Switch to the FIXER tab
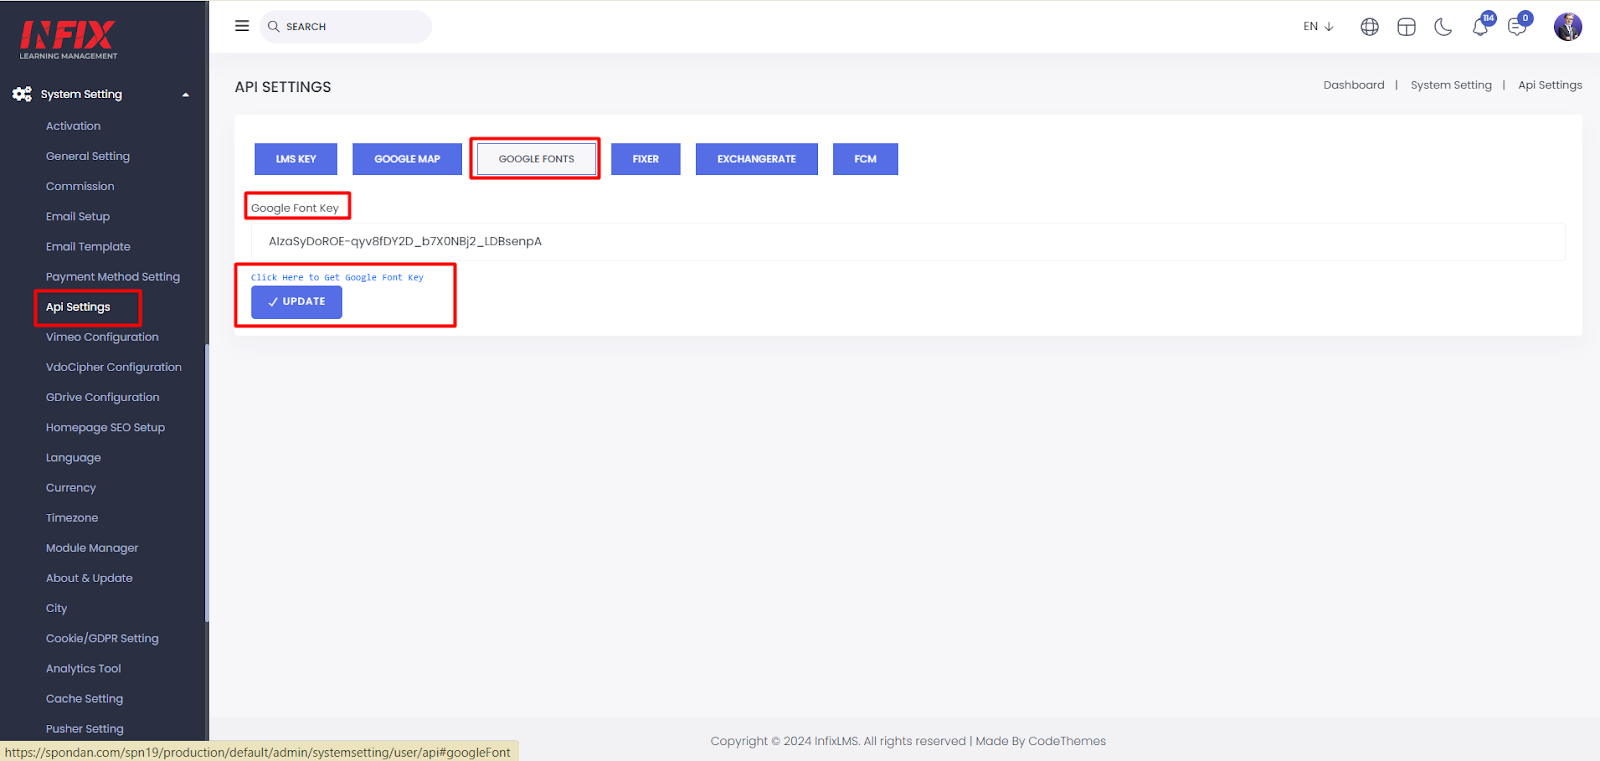The width and height of the screenshot is (1600, 761). point(646,159)
